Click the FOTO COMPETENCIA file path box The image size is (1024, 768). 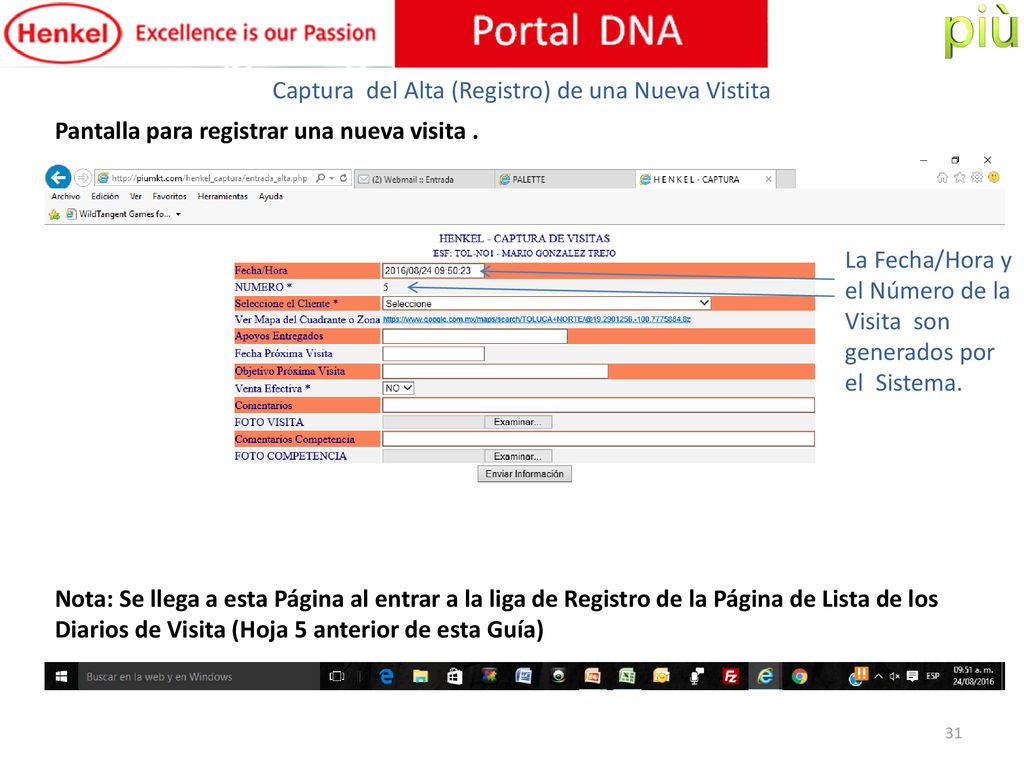coord(434,456)
